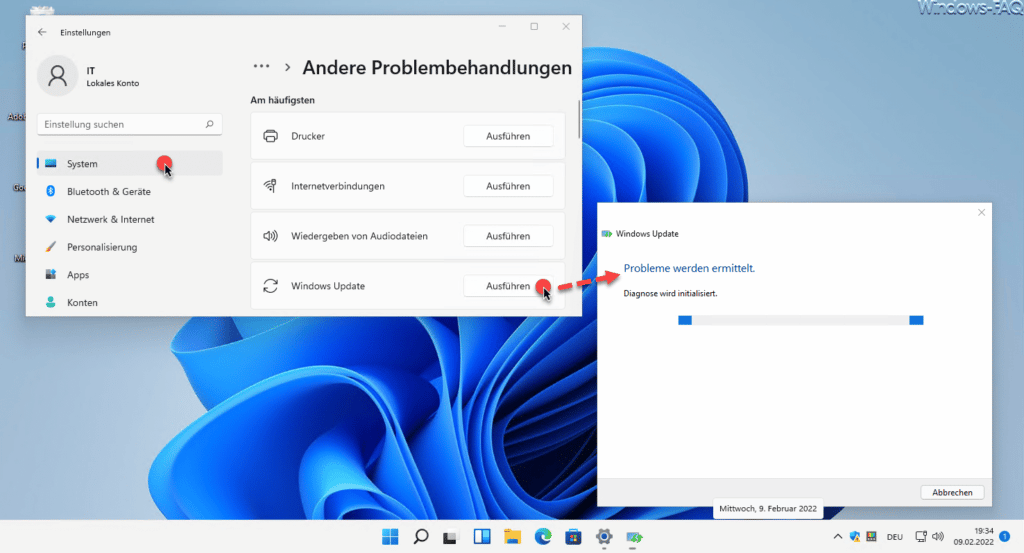Close the Windows Update troubleshooter dialog
Image resolution: width=1024 pixels, height=553 pixels.
tap(981, 213)
